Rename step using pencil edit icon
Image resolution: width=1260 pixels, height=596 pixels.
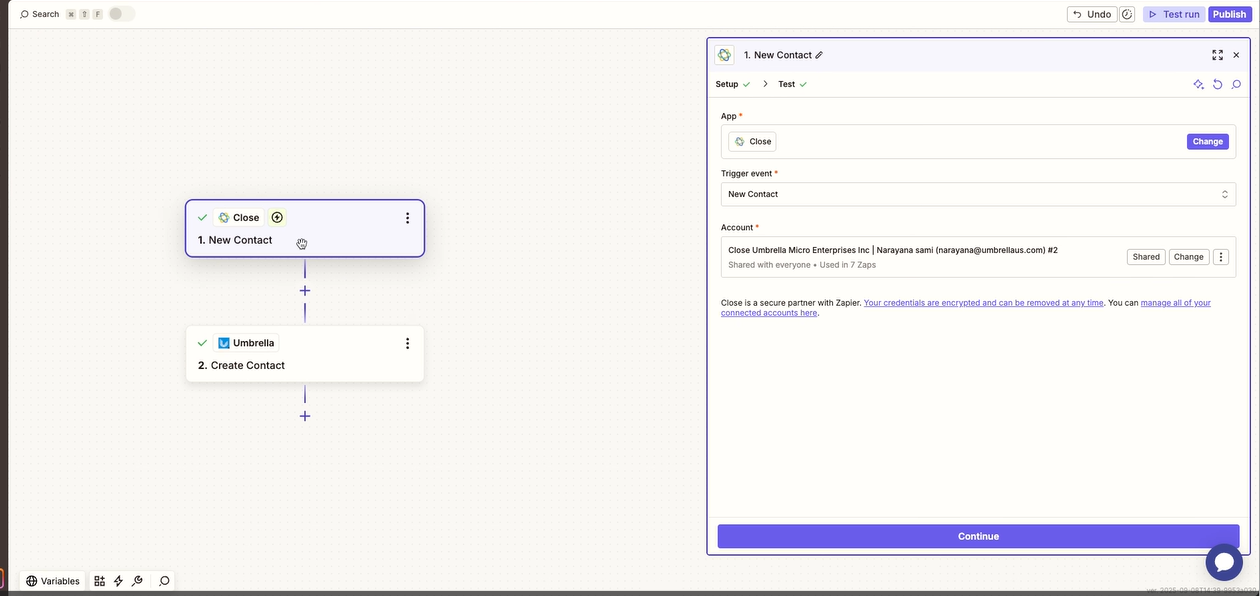tap(819, 55)
